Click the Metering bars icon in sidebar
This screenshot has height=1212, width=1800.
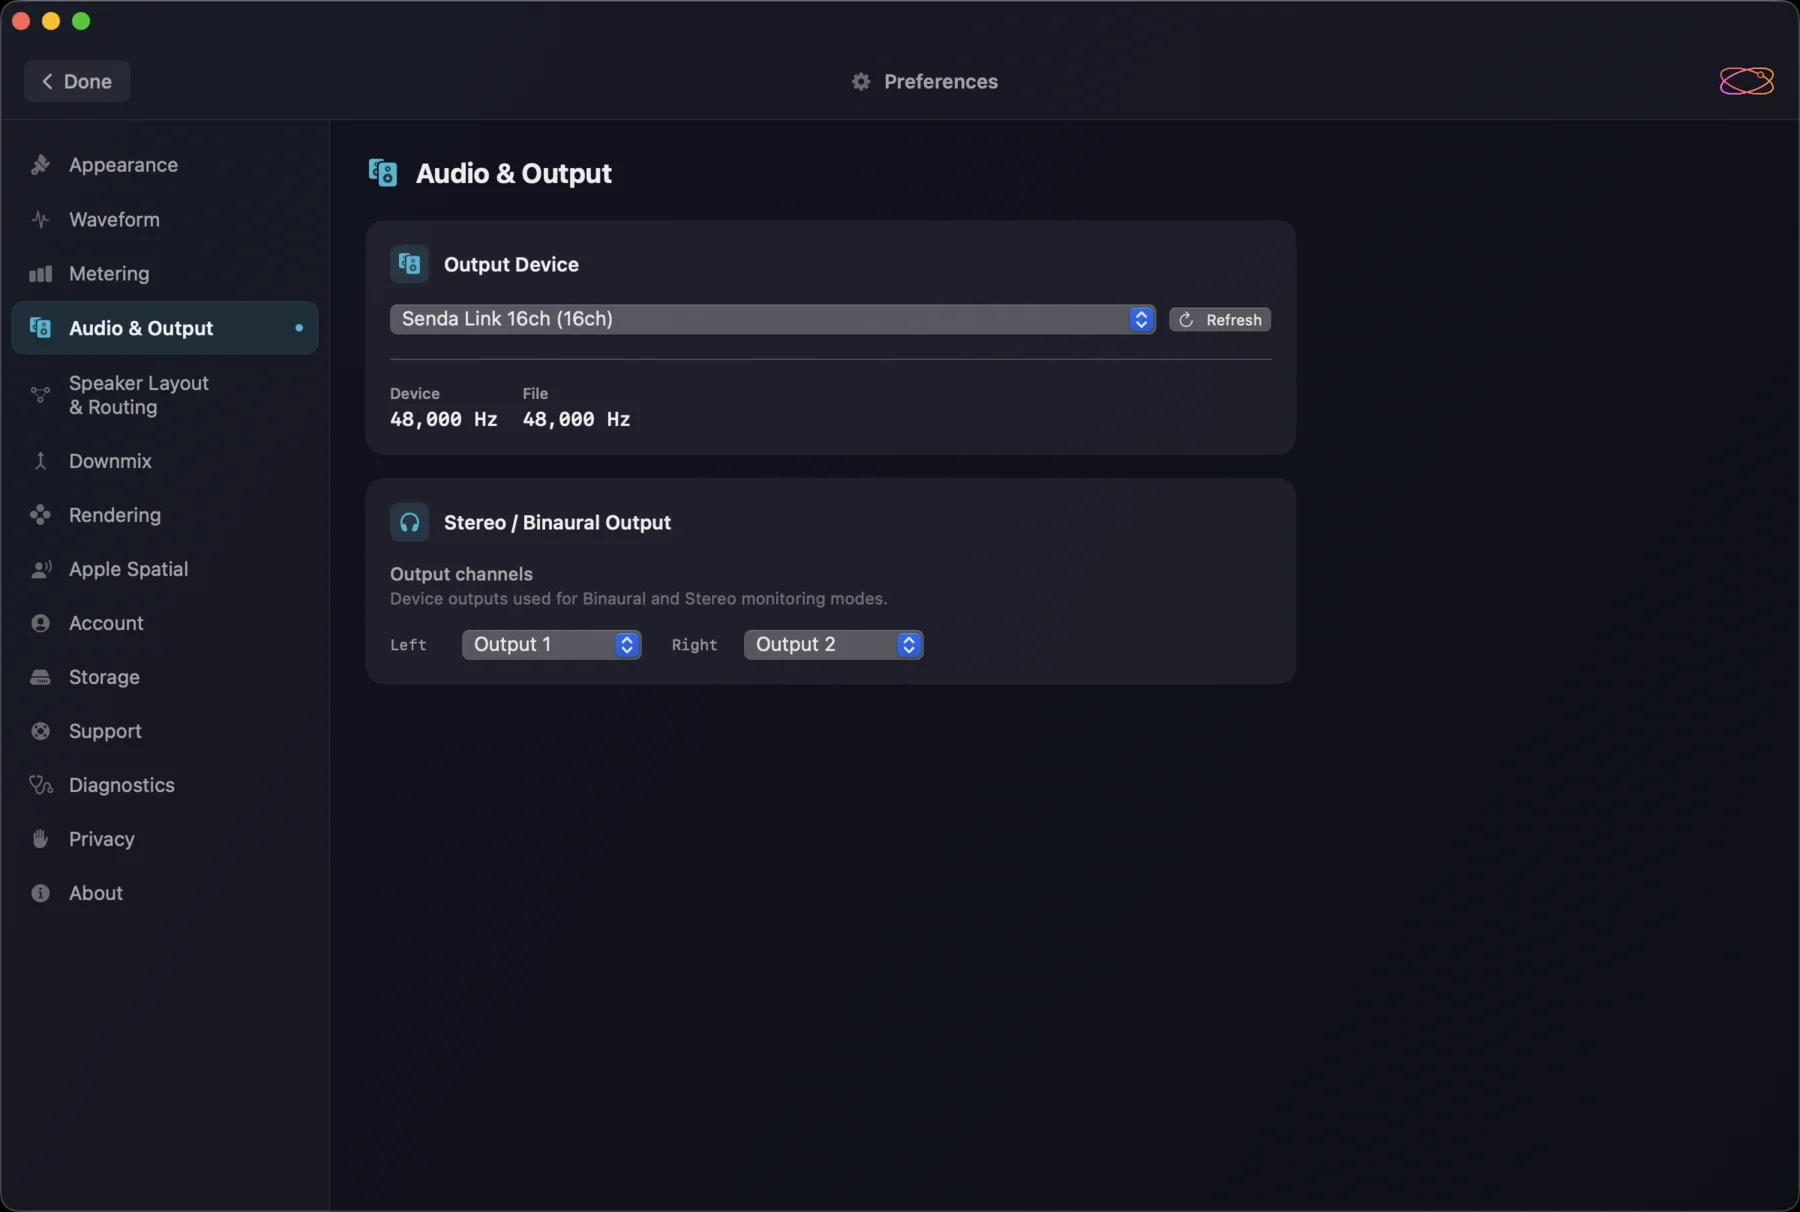[40, 273]
